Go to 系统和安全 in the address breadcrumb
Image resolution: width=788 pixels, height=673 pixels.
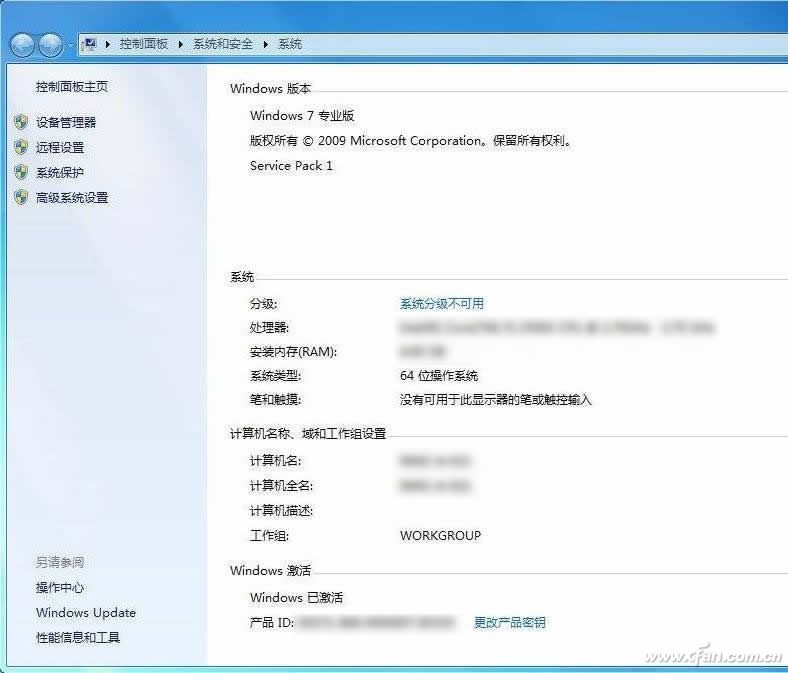[223, 44]
